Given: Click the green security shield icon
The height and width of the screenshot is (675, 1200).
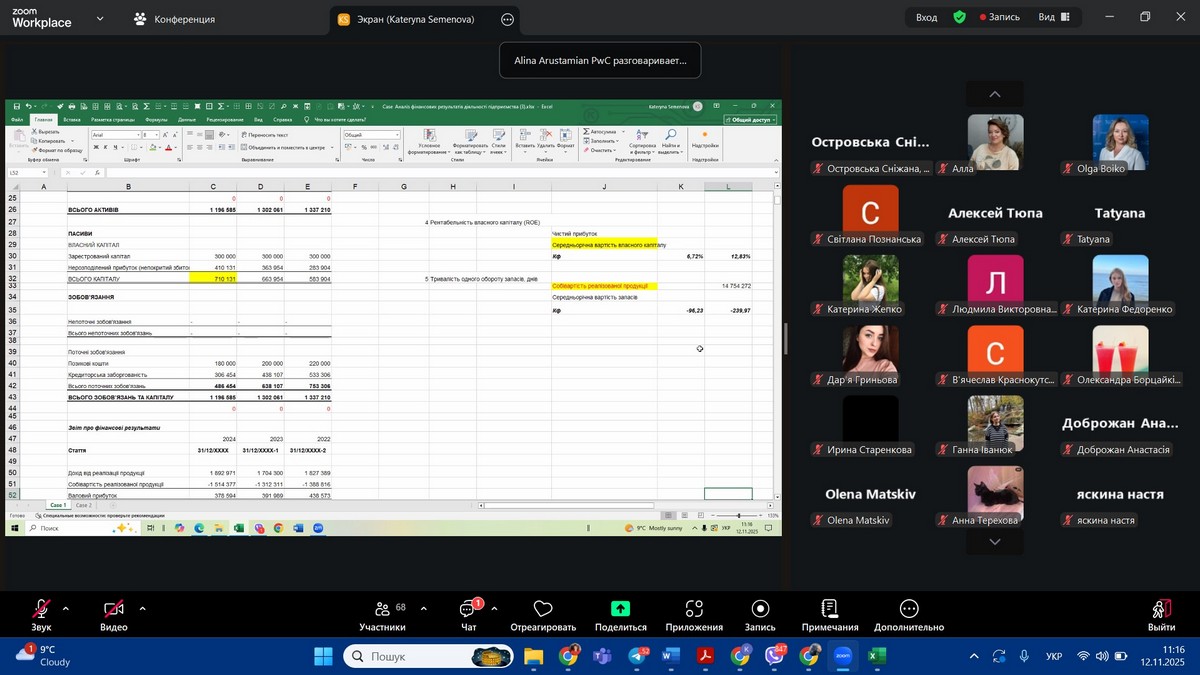Looking at the screenshot, I should click(959, 17).
